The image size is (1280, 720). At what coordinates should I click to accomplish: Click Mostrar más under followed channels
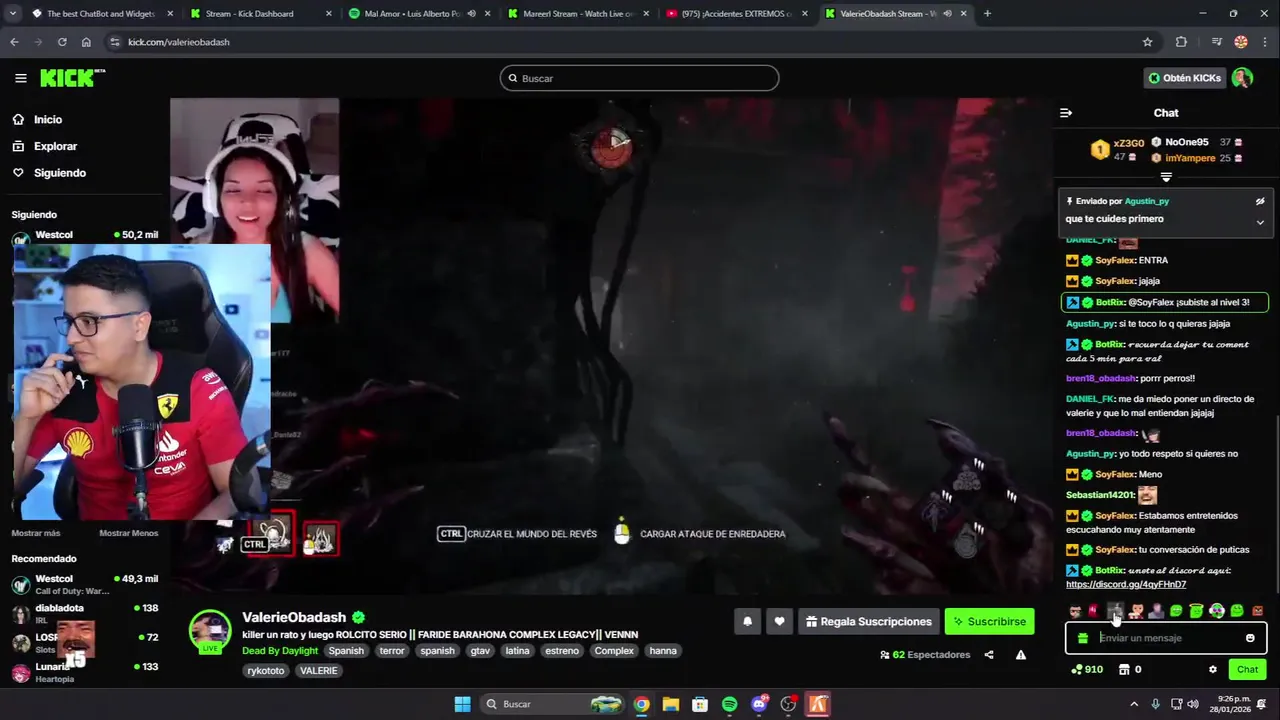36,533
